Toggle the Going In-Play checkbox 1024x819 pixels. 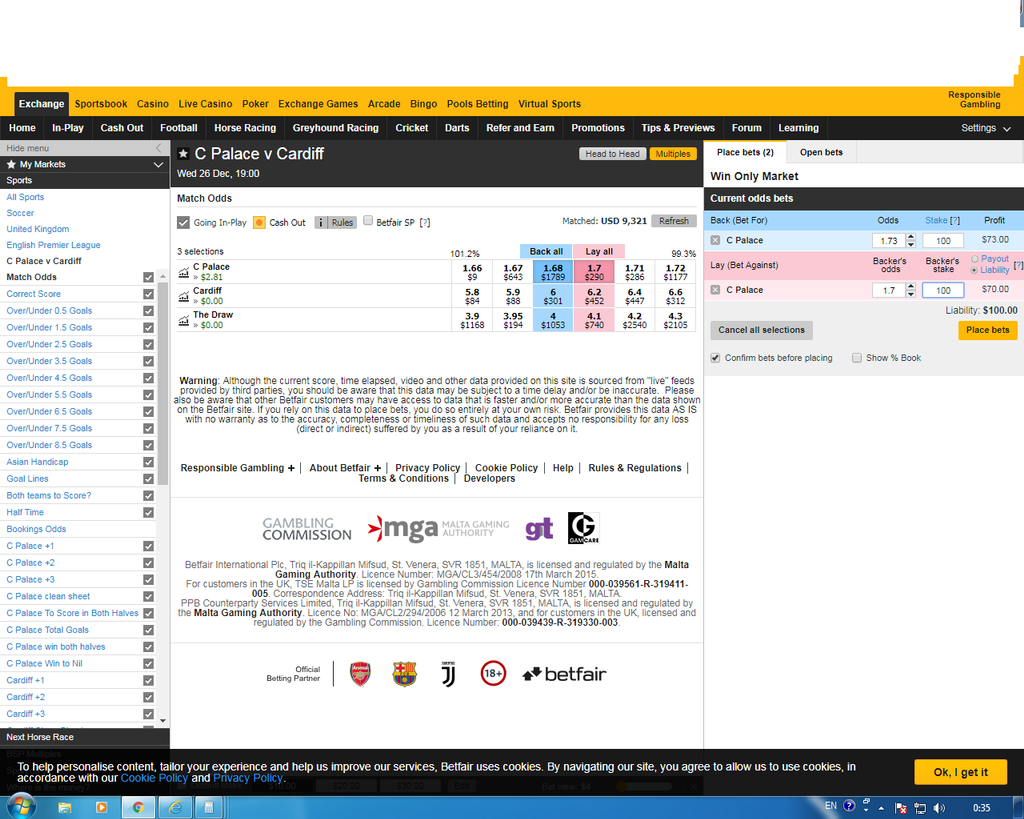(x=184, y=223)
